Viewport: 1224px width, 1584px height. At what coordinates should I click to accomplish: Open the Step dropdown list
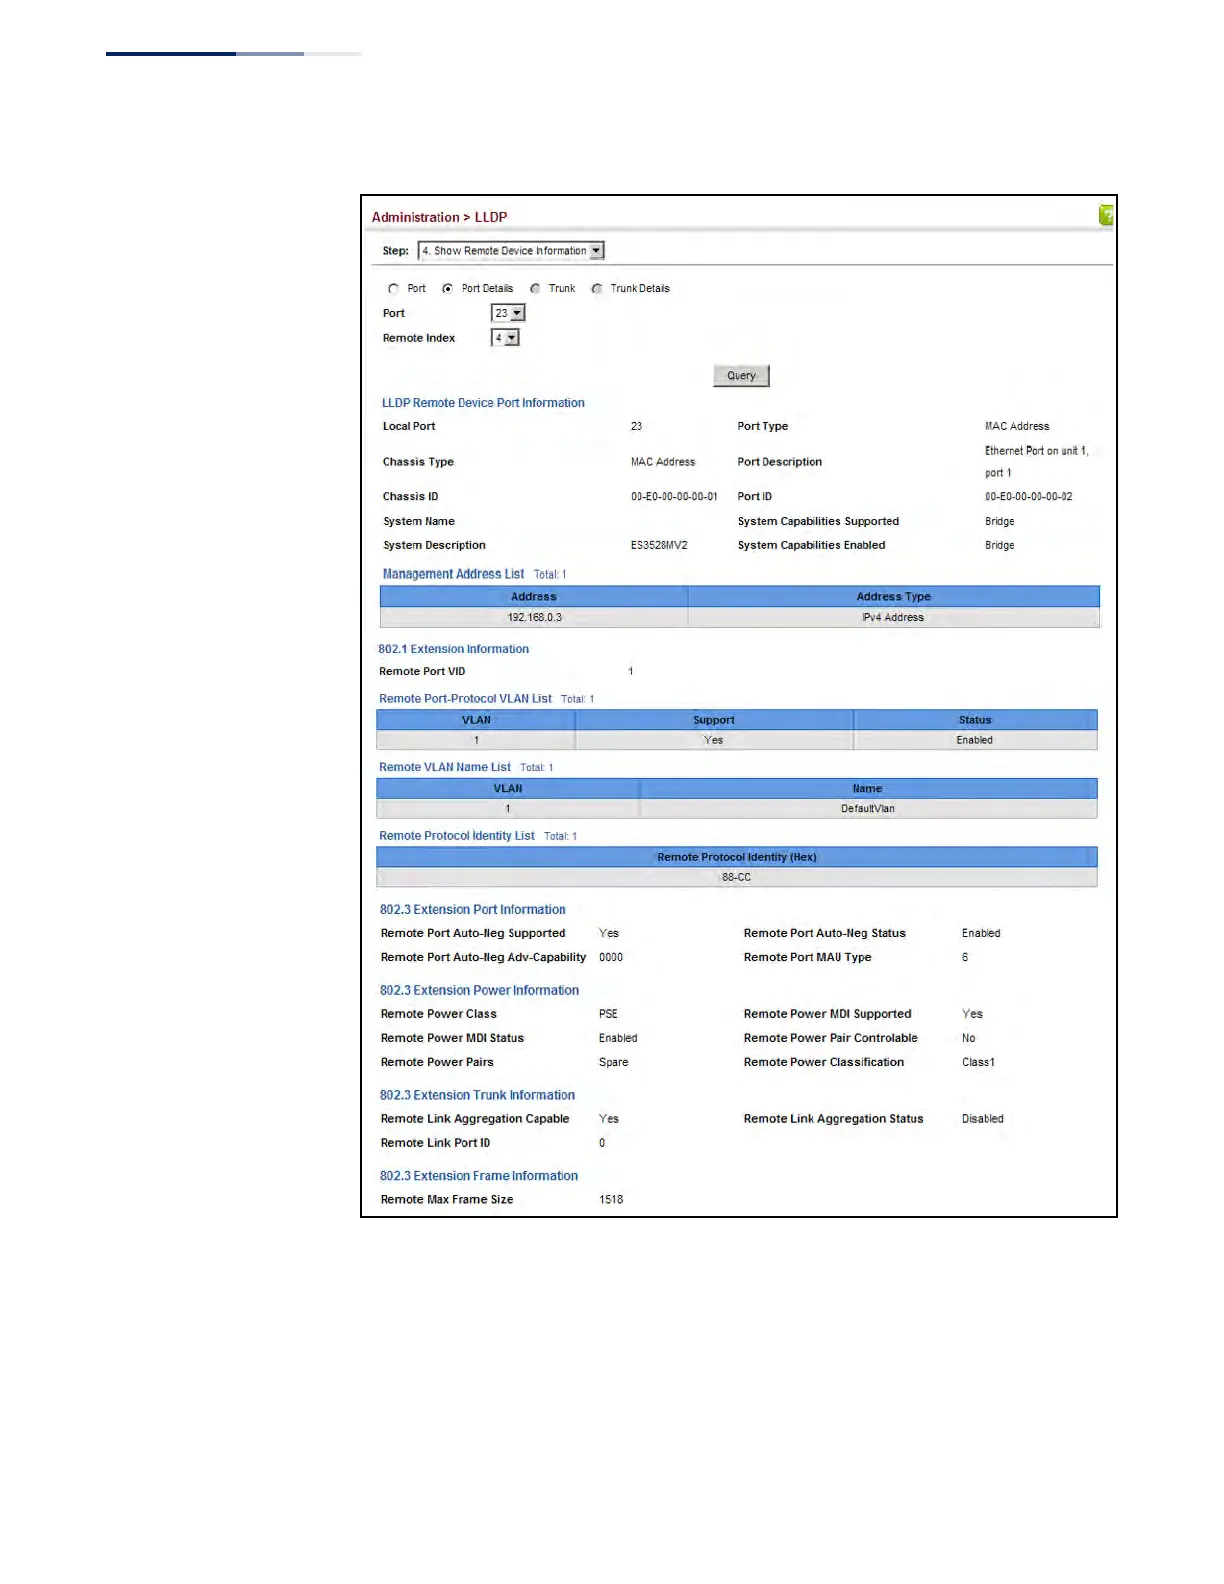[511, 251]
